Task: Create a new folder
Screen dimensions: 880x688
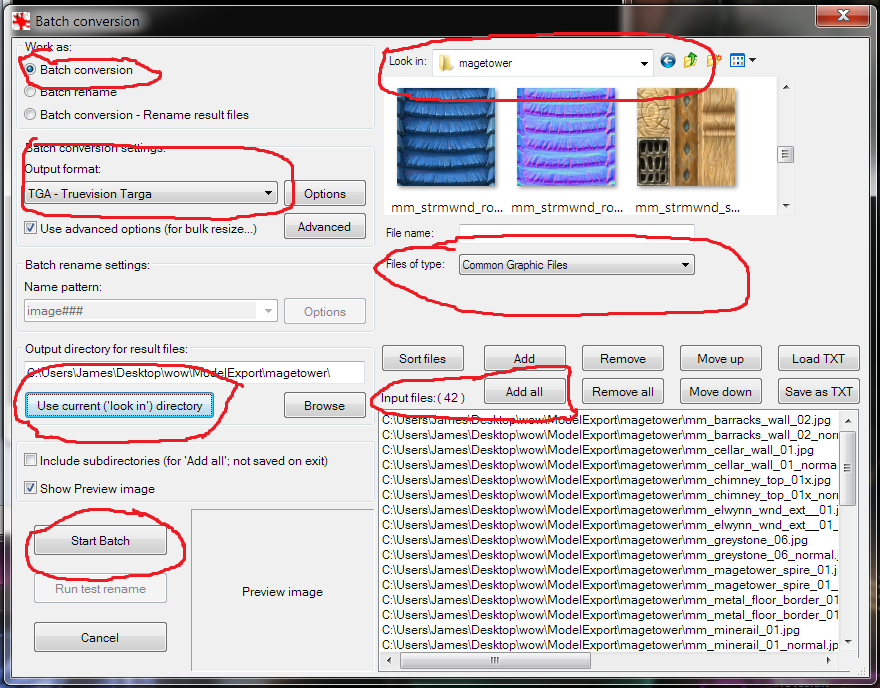Action: click(714, 61)
